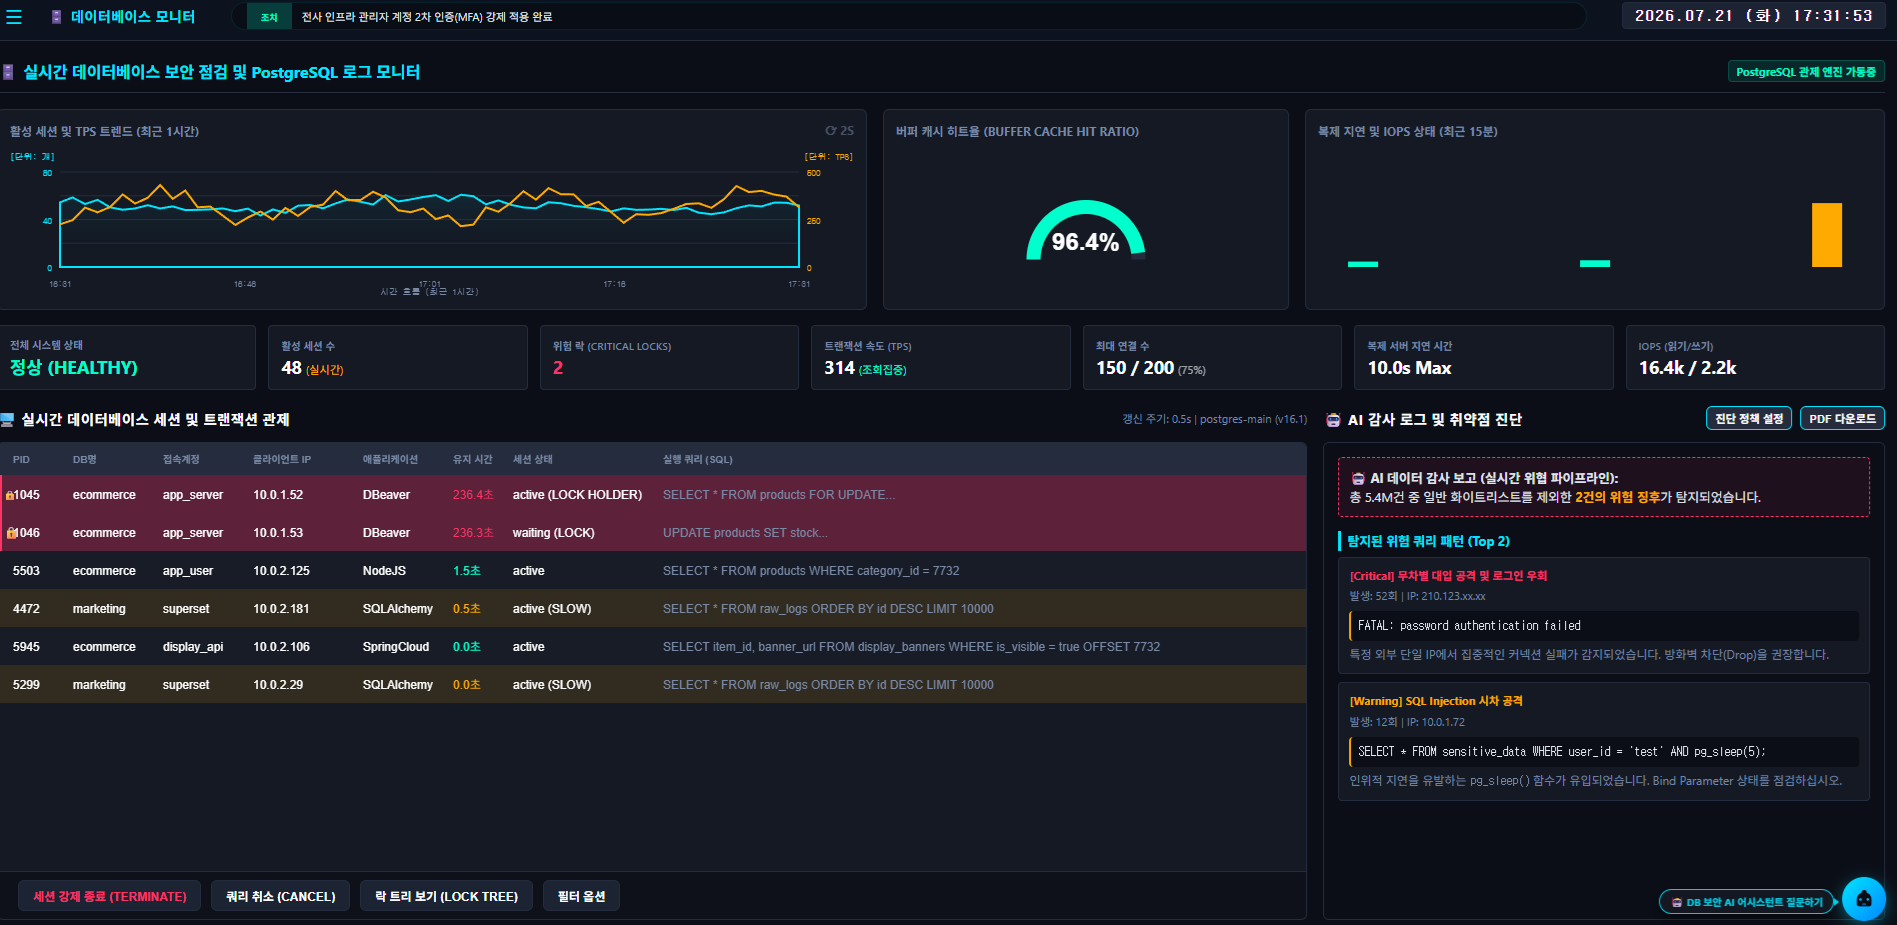Viewport: 1897px width, 925px height.
Task: Click the database icon beside 데이터베이스 모니터
Action: tap(56, 17)
